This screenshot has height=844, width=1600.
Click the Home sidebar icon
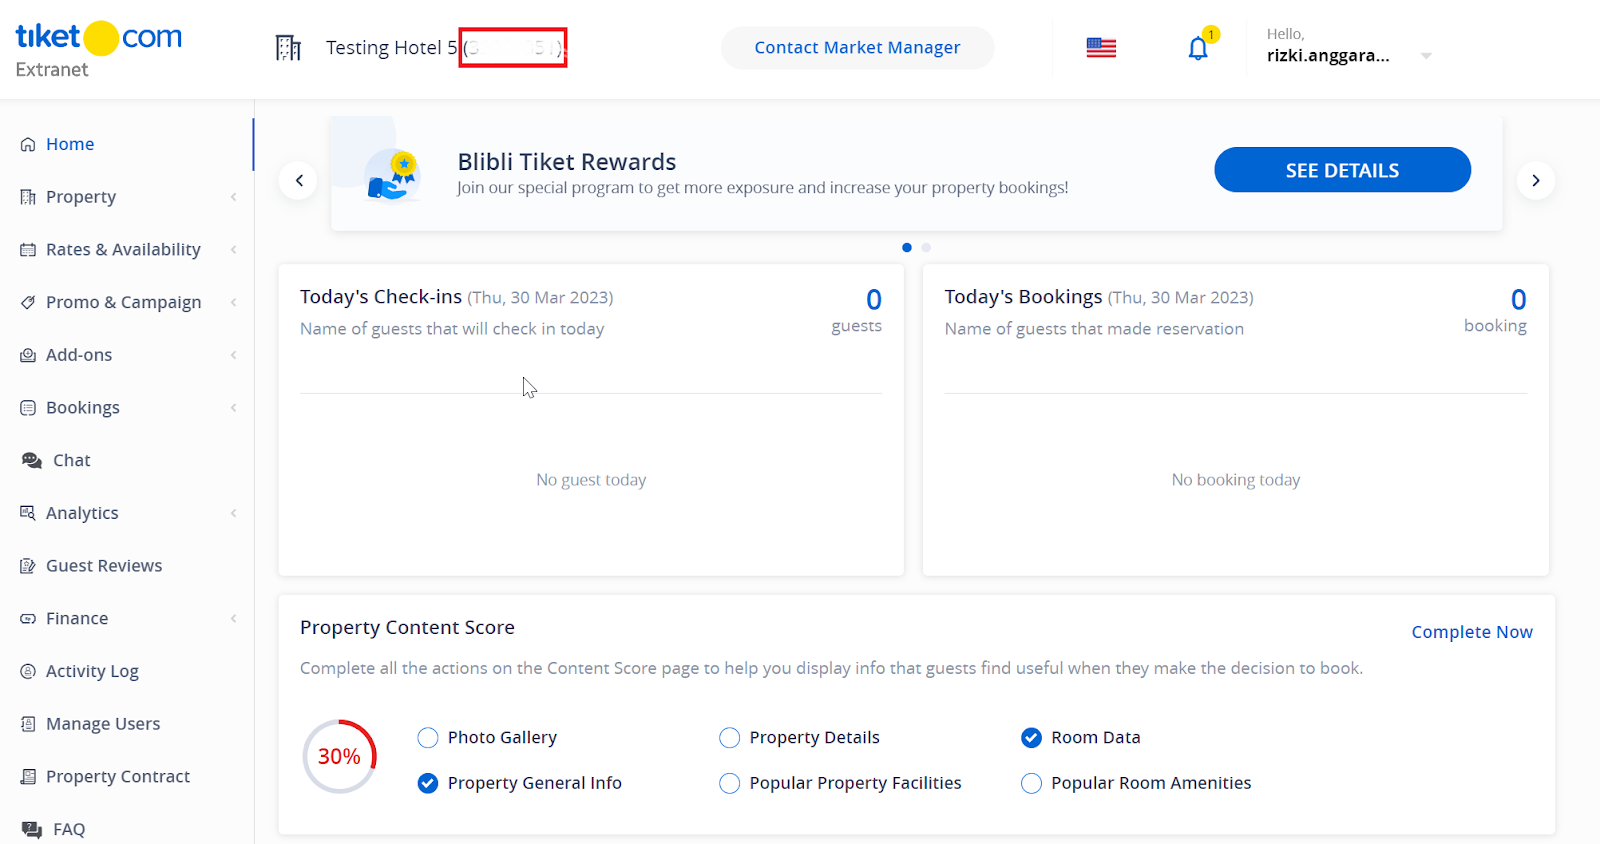(x=28, y=144)
